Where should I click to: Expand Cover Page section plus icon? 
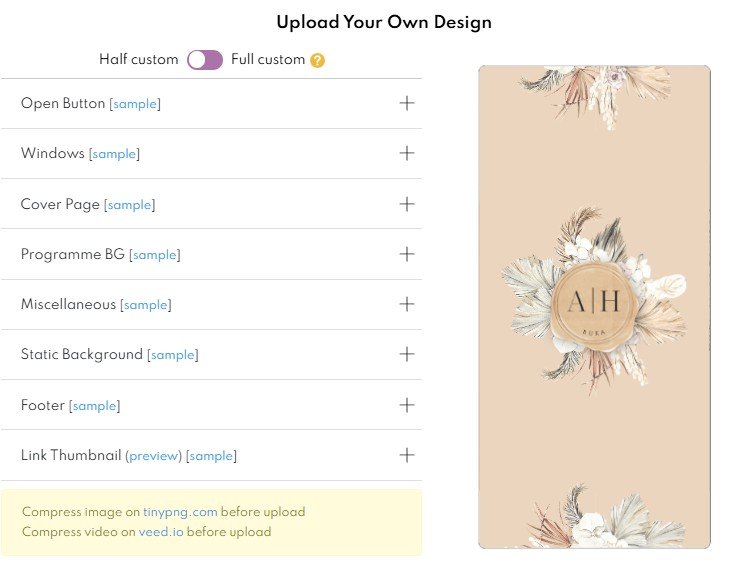click(406, 204)
